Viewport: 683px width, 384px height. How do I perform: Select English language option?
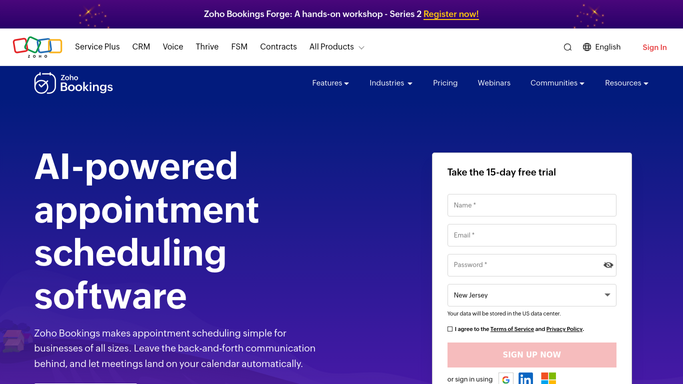click(607, 47)
